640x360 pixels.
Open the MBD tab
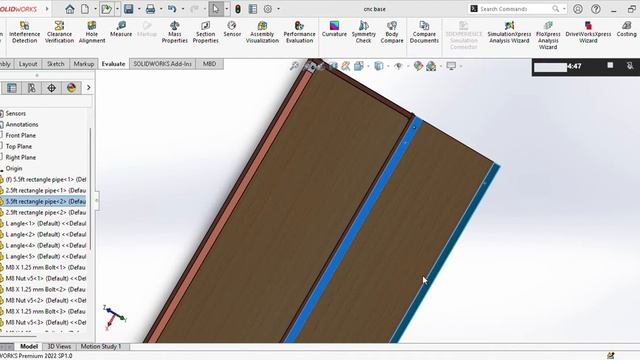[209, 64]
